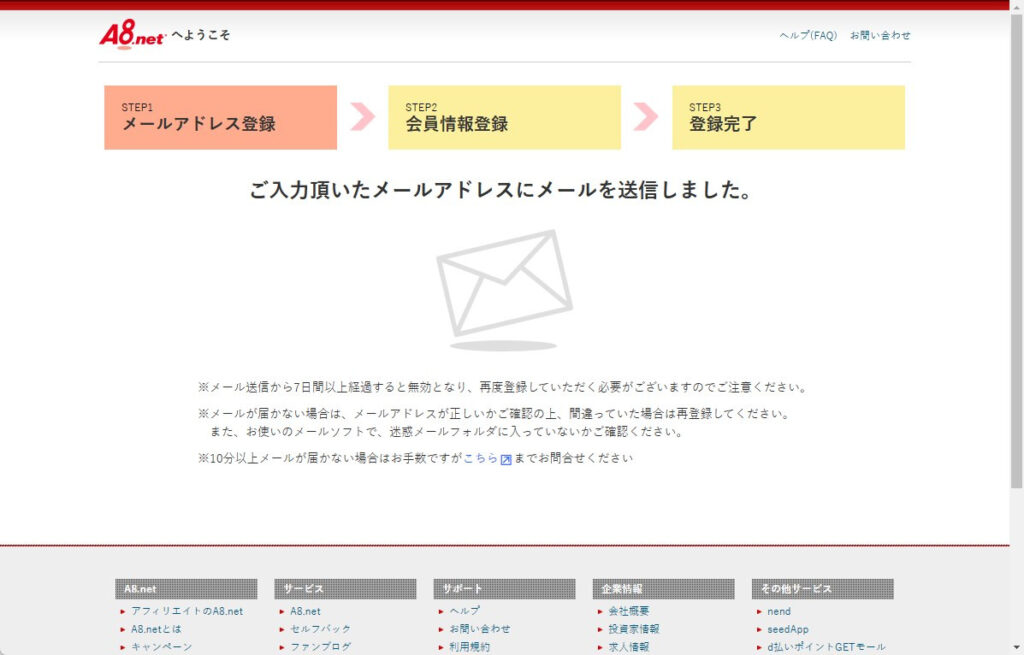Open the セルフバック footer link
Image resolution: width=1024 pixels, height=655 pixels.
(x=320, y=629)
